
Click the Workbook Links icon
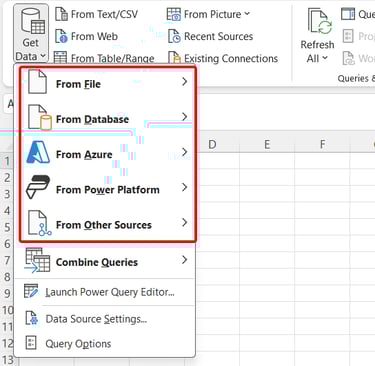coord(349,58)
